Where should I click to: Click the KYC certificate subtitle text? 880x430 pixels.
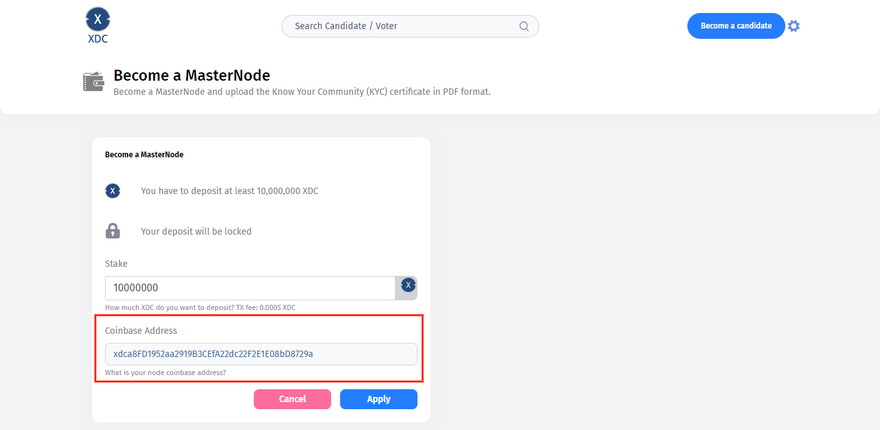(301, 92)
